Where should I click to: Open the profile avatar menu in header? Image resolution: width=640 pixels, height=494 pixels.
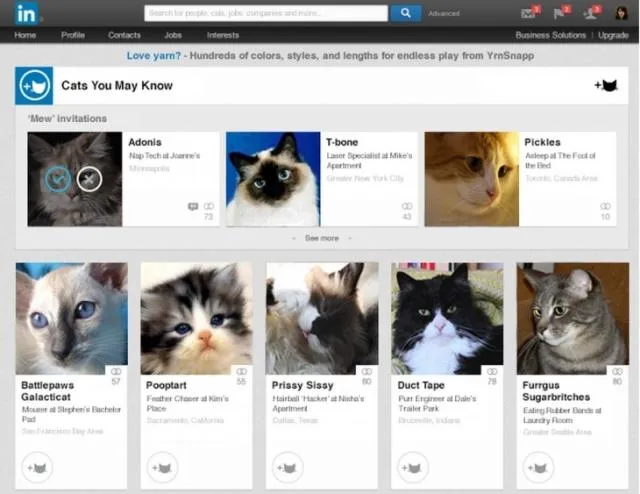point(621,13)
